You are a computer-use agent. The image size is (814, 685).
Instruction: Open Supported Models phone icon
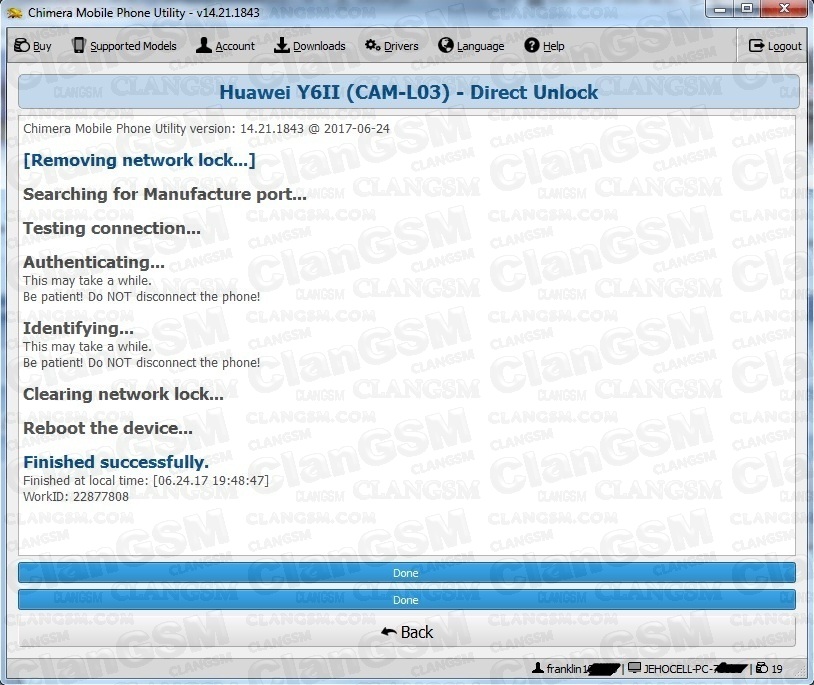point(78,46)
